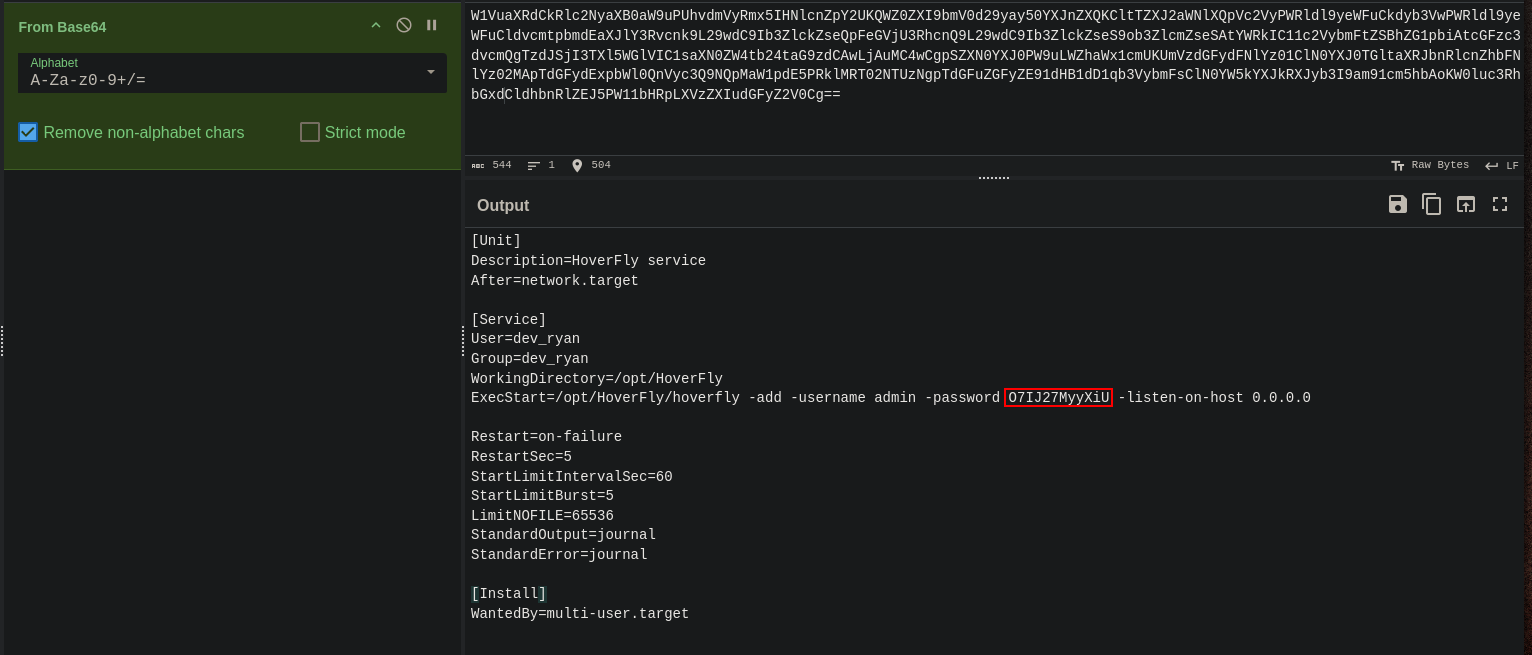The width and height of the screenshot is (1532, 655).
Task: Click the [Install] line in the output
Action: coord(509,594)
